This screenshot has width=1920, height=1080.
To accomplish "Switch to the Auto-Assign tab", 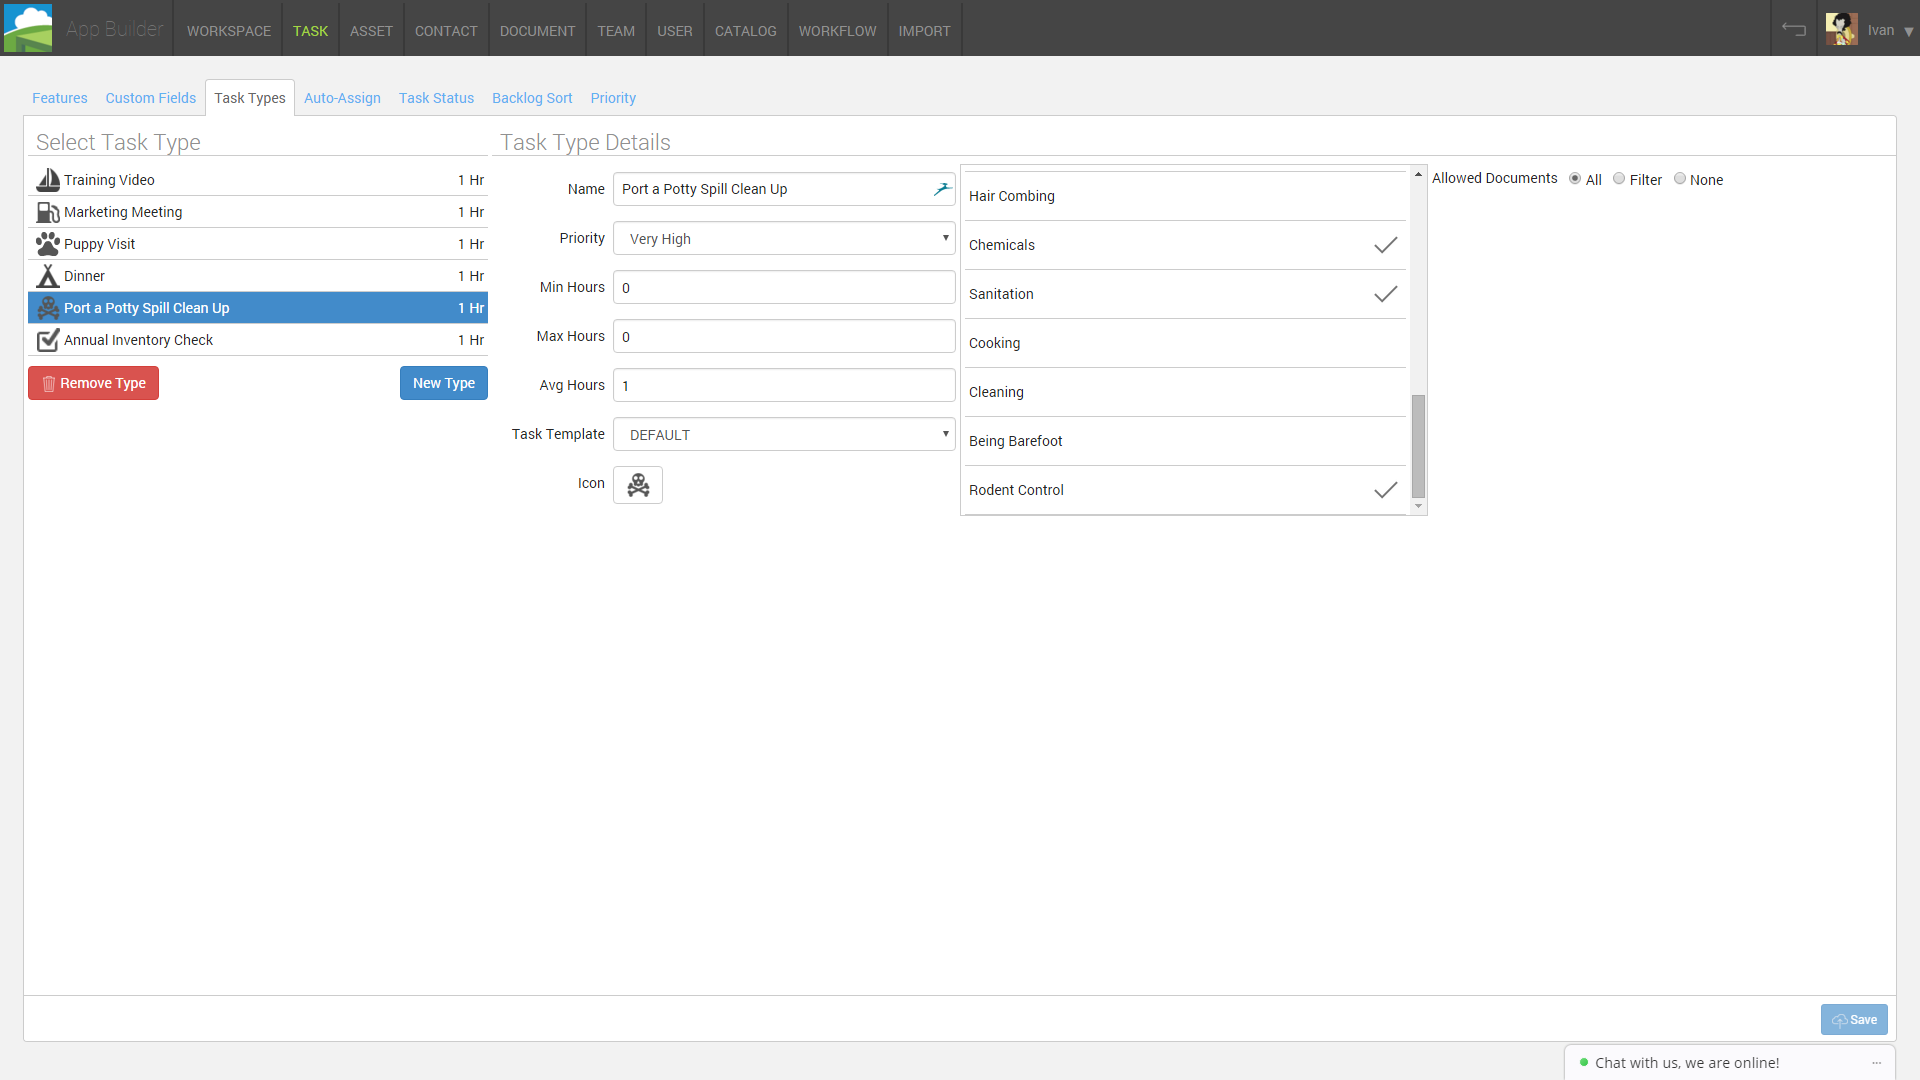I will coord(342,97).
